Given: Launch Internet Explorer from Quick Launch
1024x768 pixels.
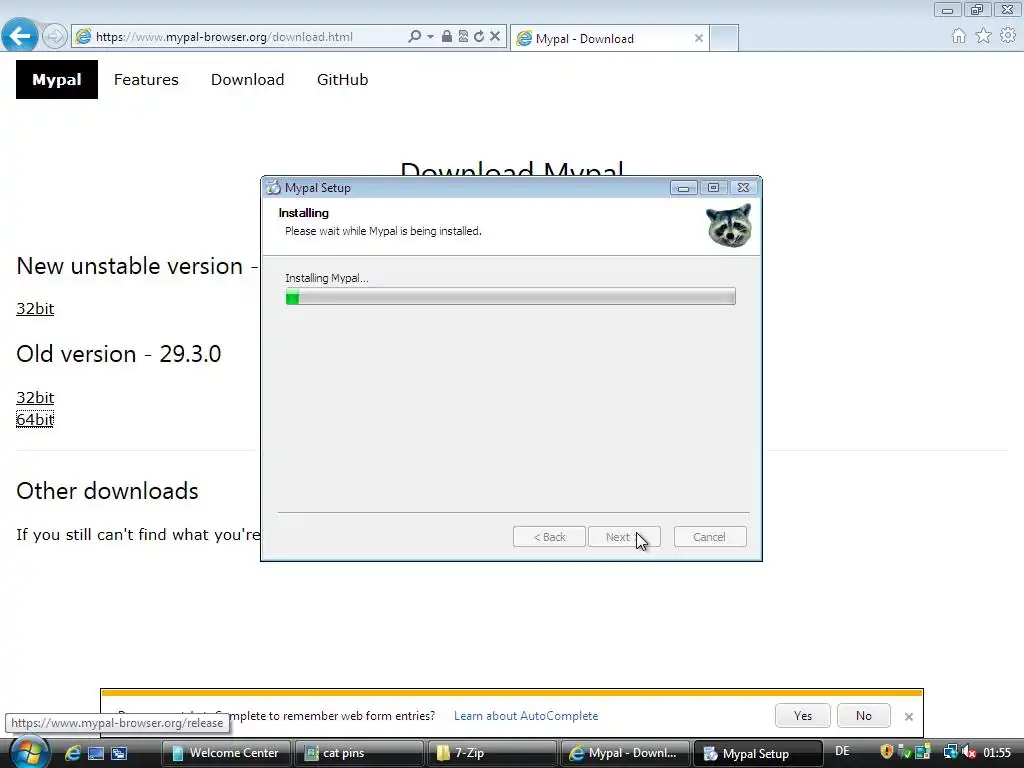Looking at the screenshot, I should point(72,753).
